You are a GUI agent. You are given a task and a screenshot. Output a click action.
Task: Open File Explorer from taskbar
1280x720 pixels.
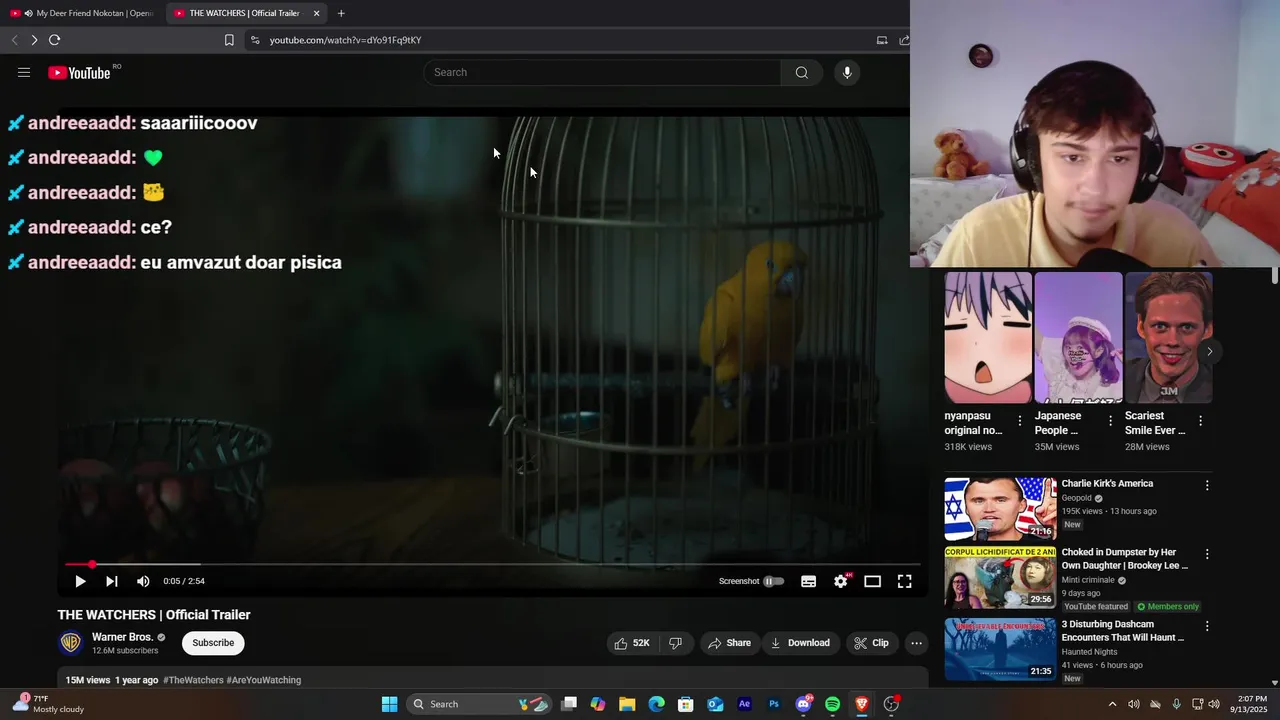pyautogui.click(x=627, y=704)
